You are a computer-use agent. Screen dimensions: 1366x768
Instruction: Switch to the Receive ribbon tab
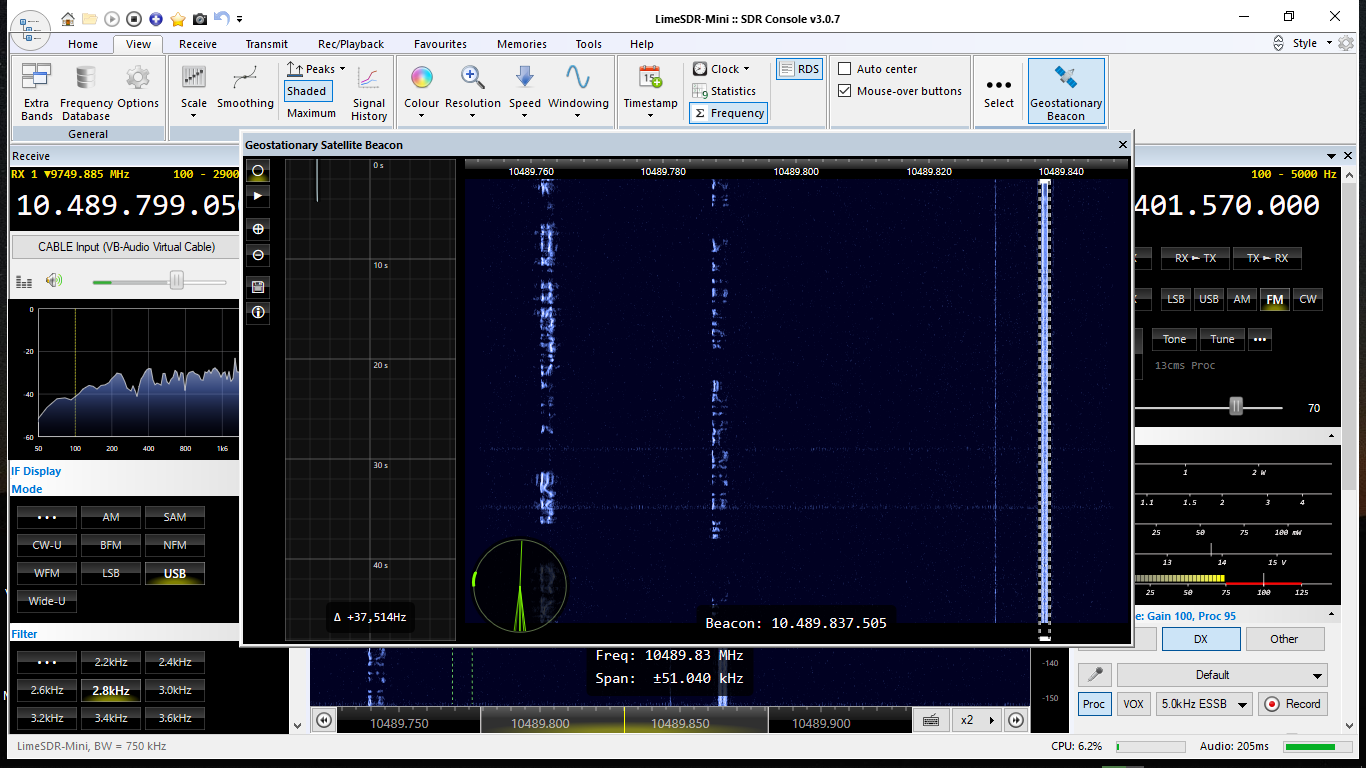click(x=198, y=44)
